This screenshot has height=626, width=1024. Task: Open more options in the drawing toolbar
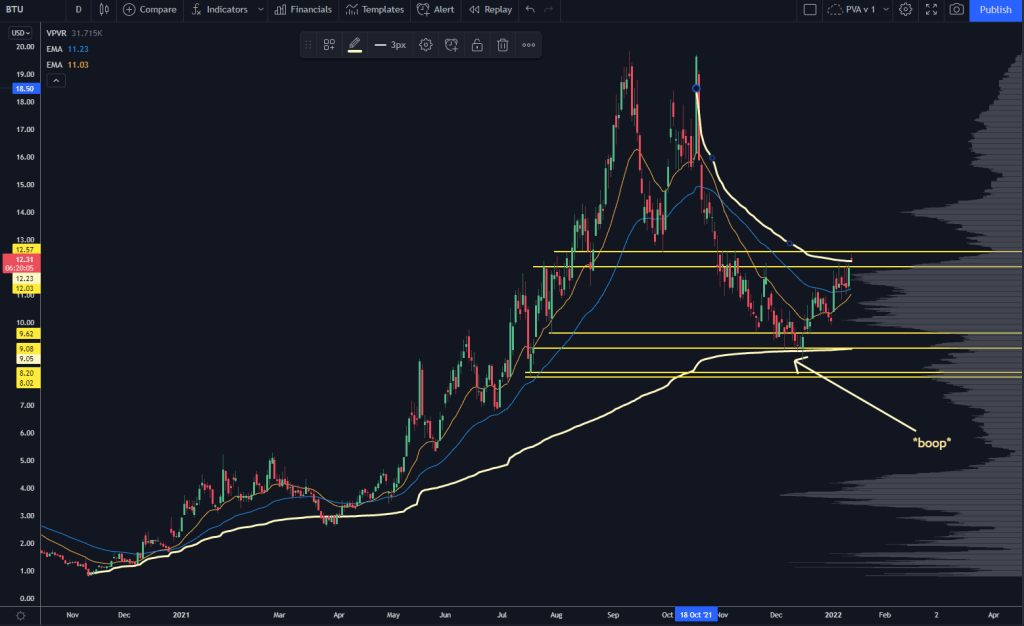coord(528,45)
